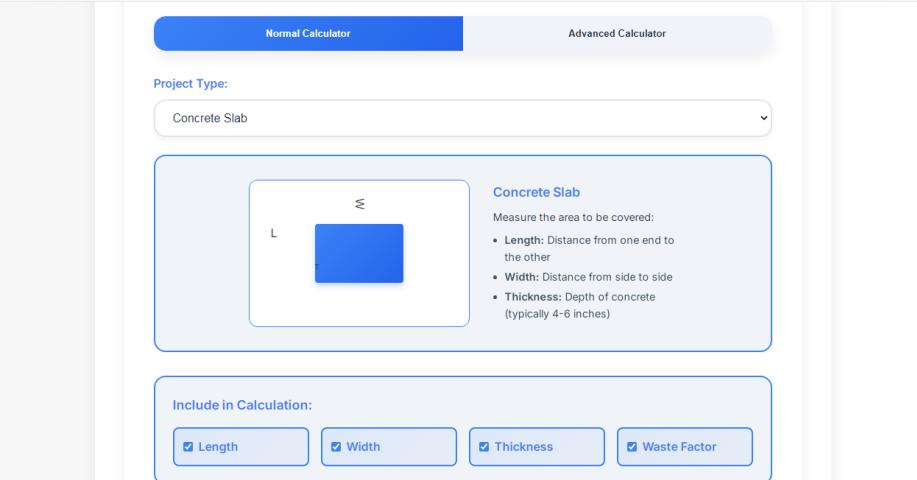Click the Include in Calculation heading

[x=242, y=405]
